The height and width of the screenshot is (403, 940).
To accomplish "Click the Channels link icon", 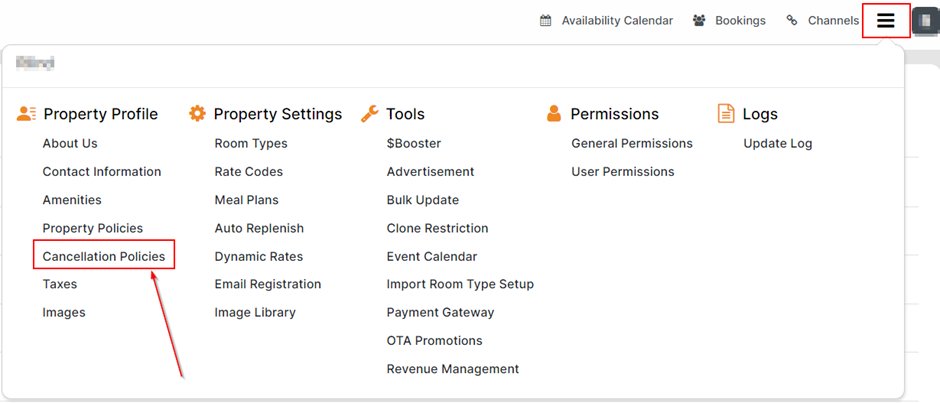I will click(x=792, y=21).
